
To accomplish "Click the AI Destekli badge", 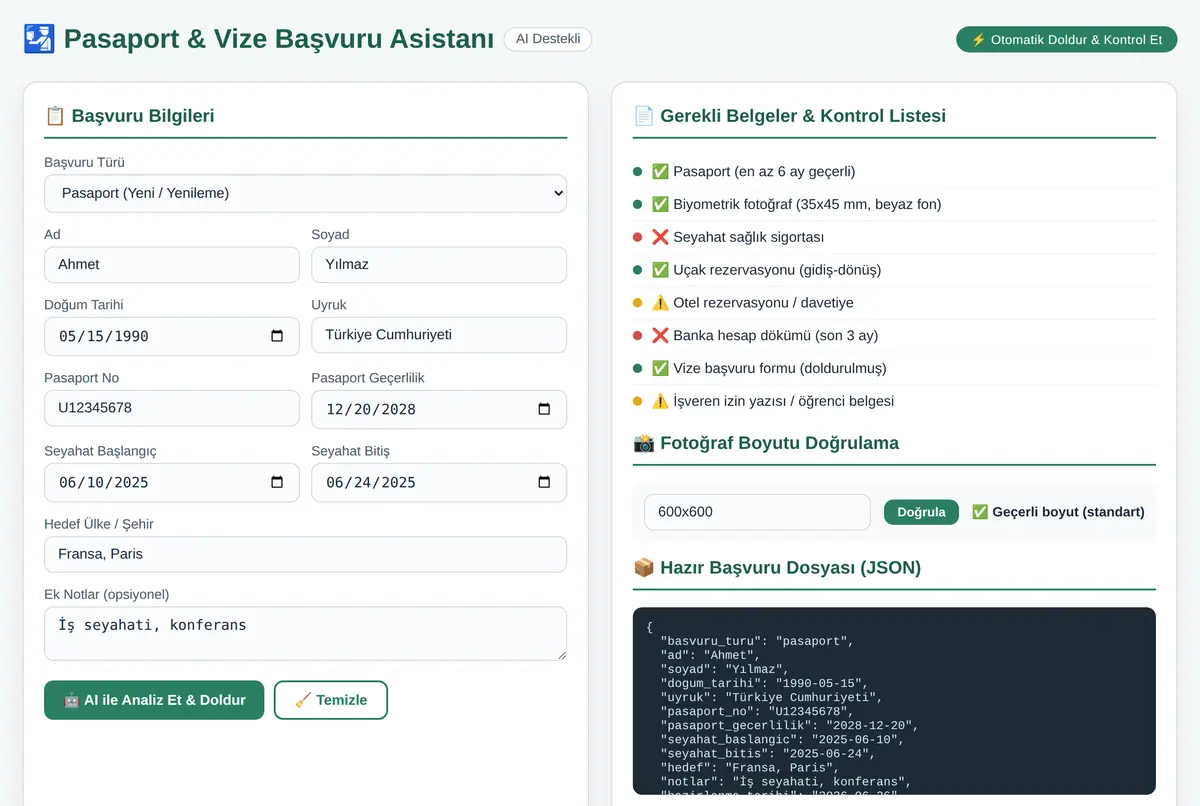I will pyautogui.click(x=548, y=39).
